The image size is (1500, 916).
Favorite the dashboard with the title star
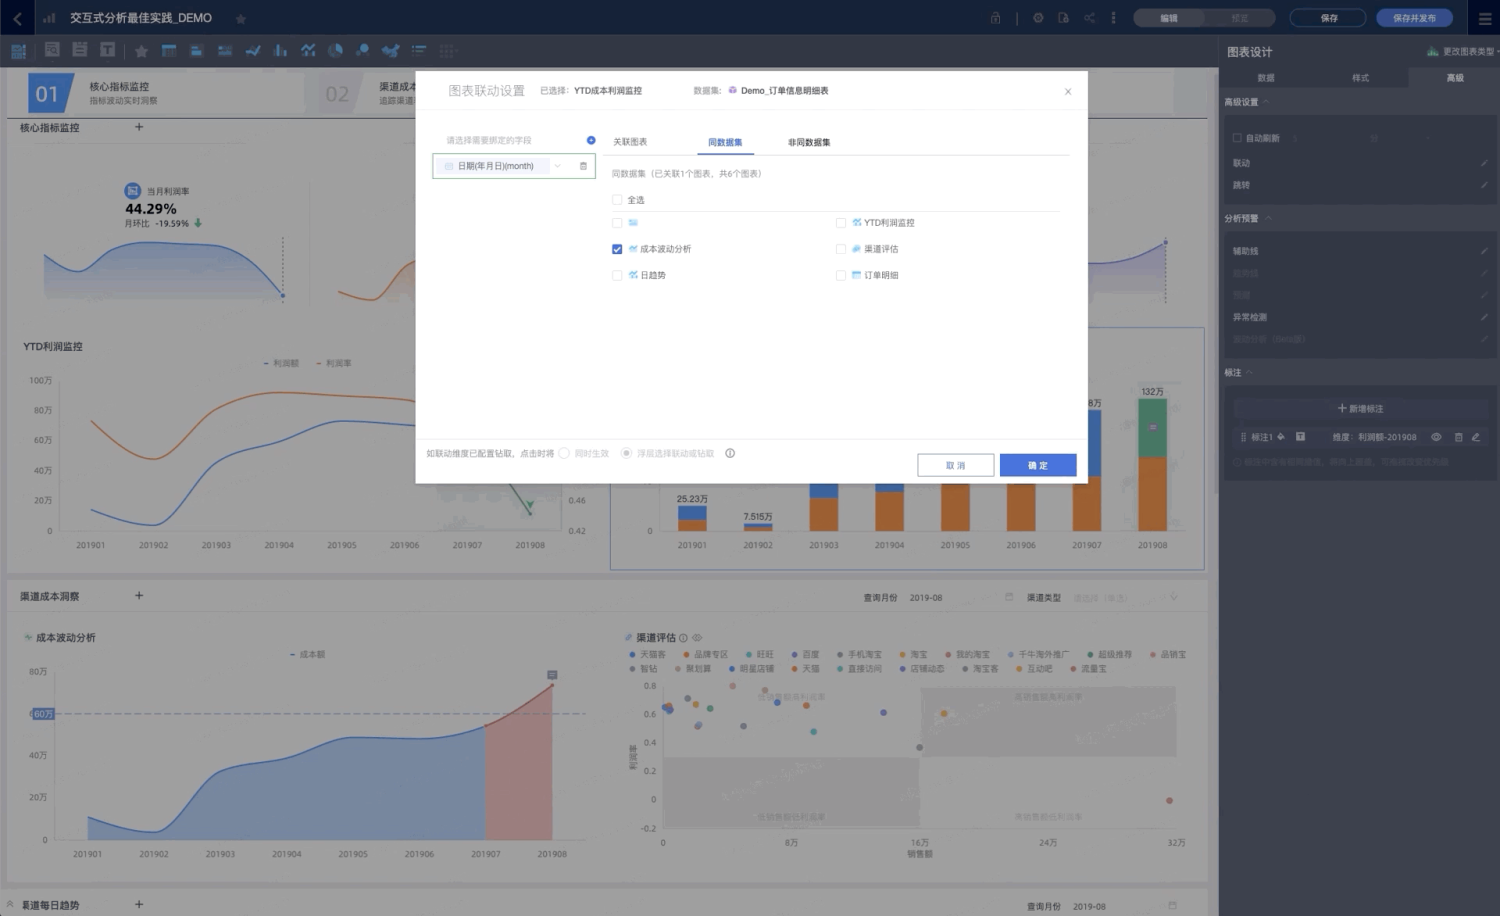click(x=240, y=19)
